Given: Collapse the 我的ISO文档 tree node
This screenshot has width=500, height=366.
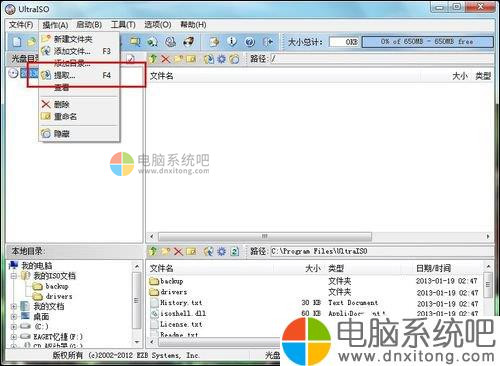Looking at the screenshot, I should pyautogui.click(x=14, y=276).
